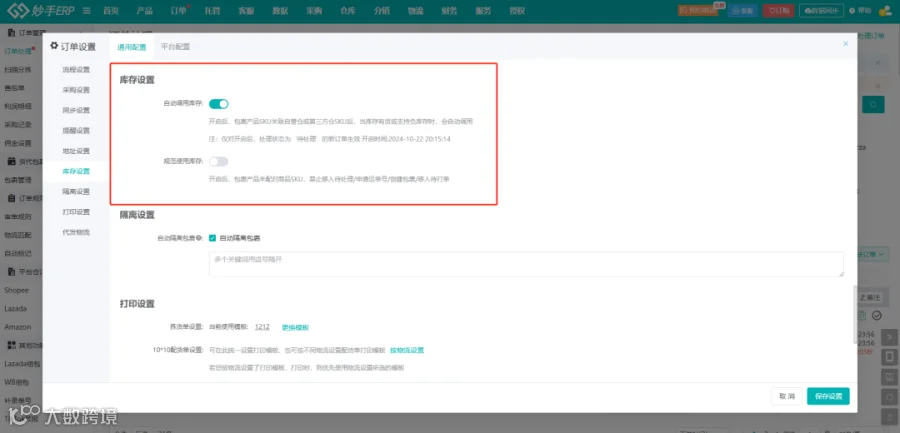Viewport: 900px width, 433px height.
Task: Open 按物流设置 link
Action: tap(407, 350)
